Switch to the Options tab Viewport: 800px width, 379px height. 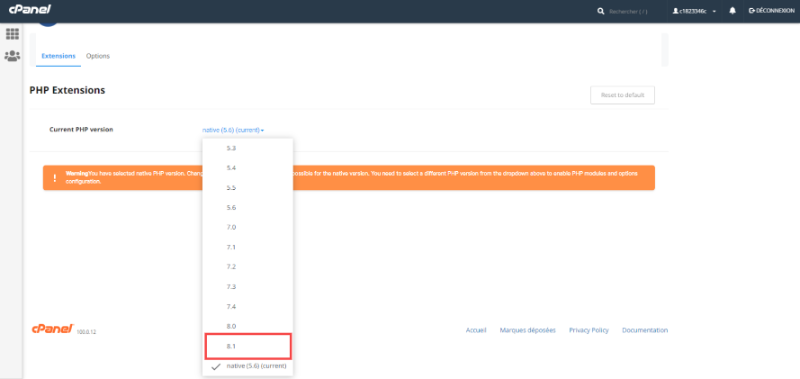pos(98,56)
